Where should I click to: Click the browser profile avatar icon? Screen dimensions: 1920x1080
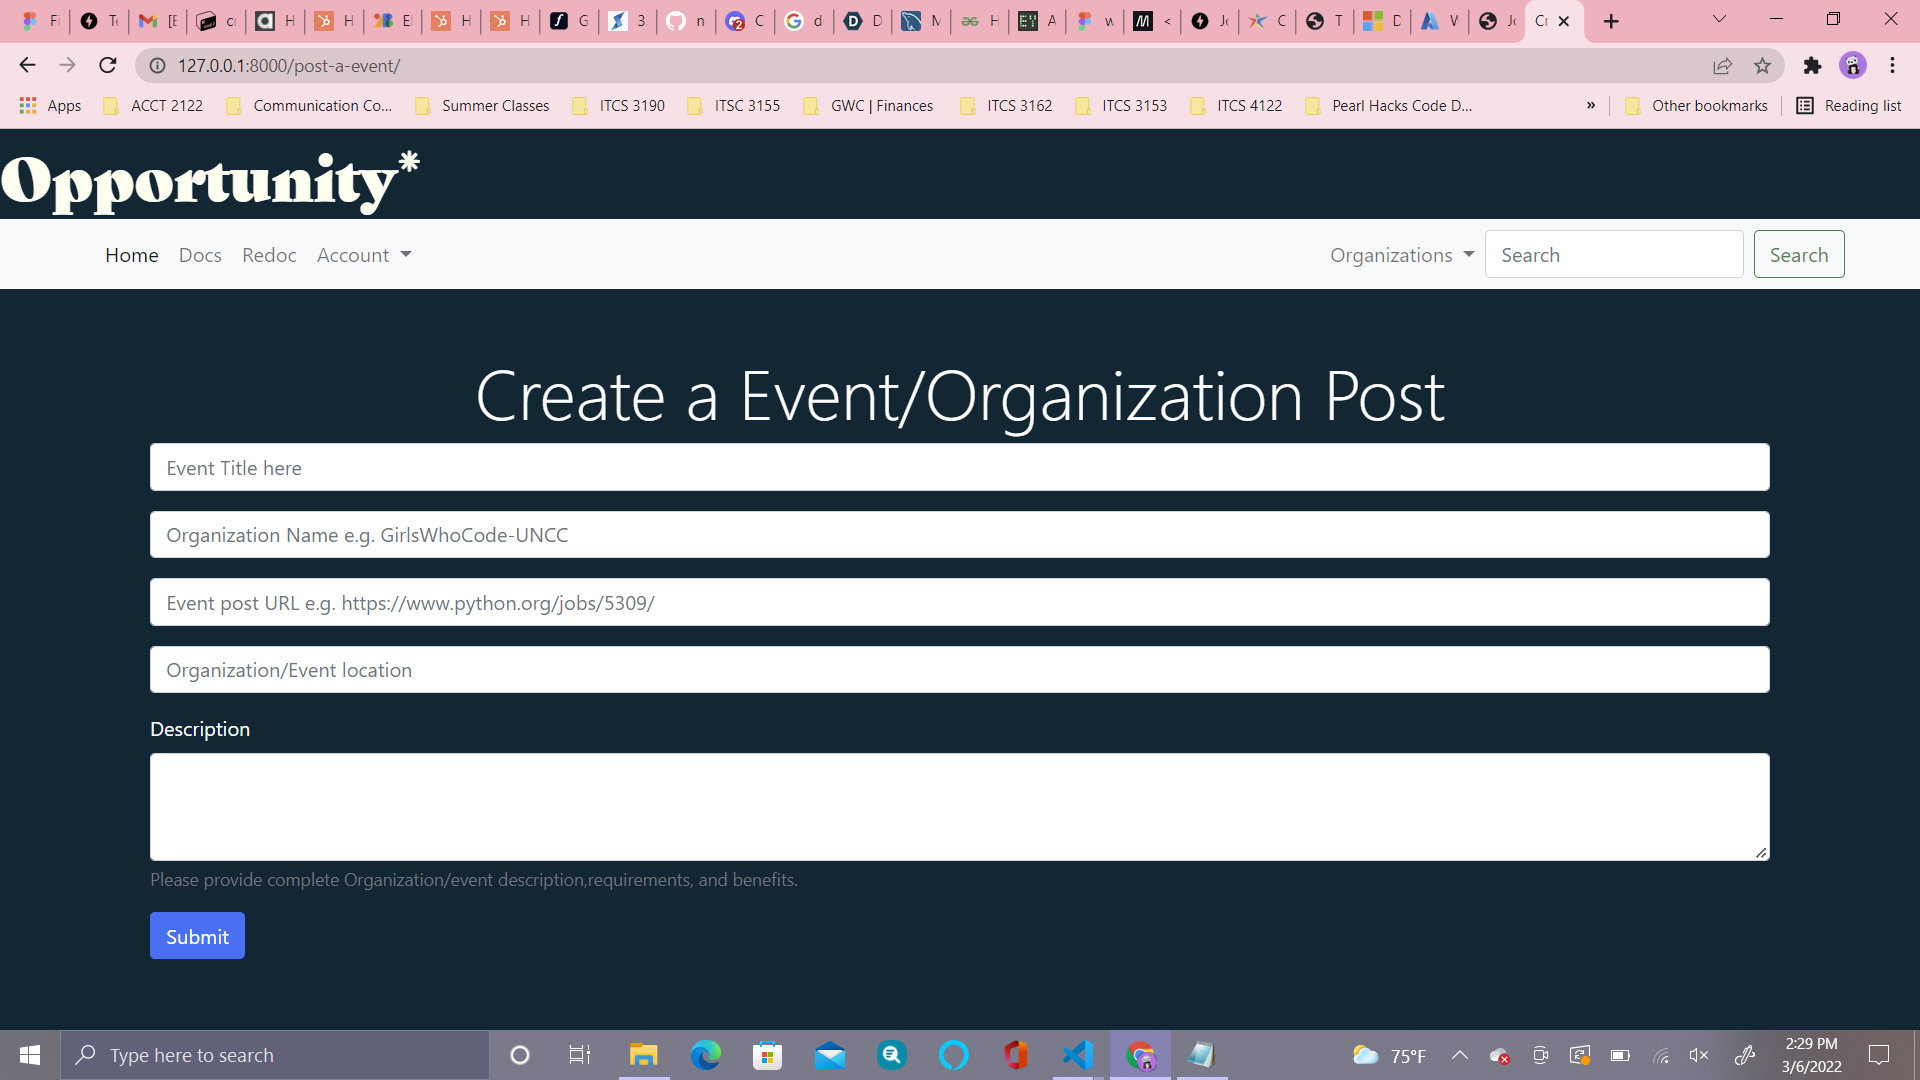coord(1854,65)
